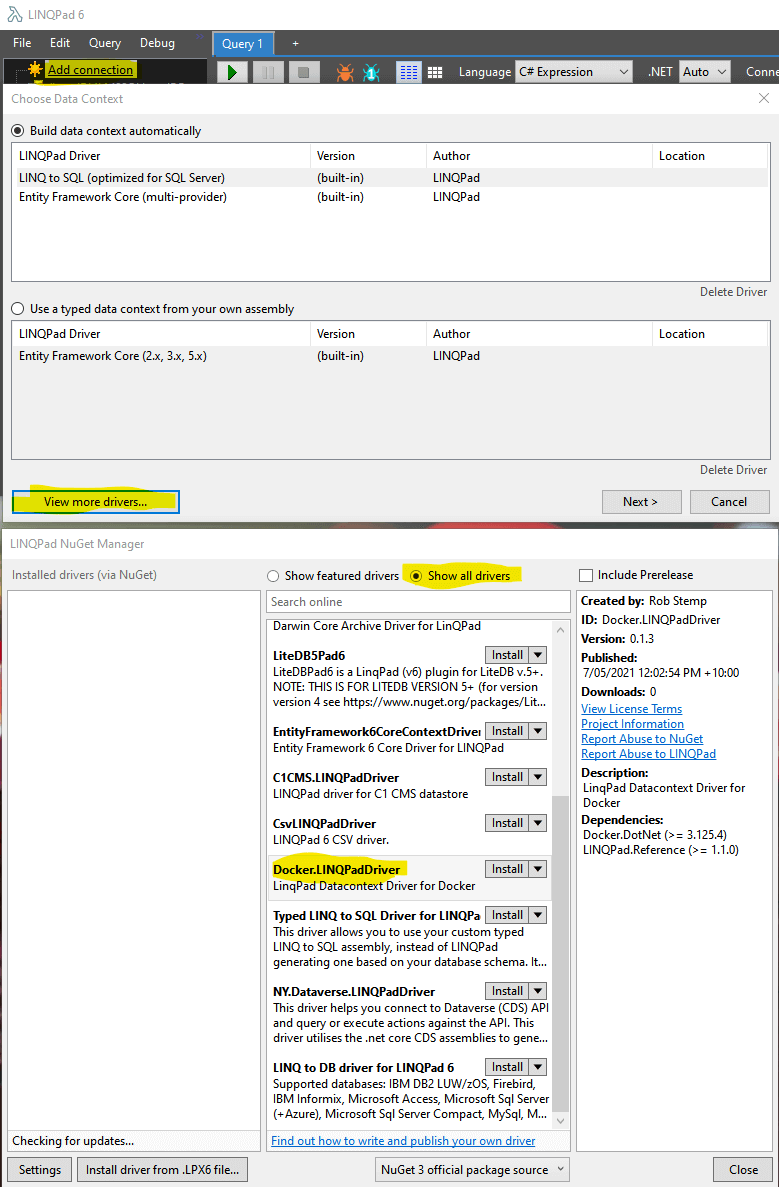The width and height of the screenshot is (779, 1187).
Task: Select LINQ to SQL (optimized for SQL Server) row
Action: [x=393, y=178]
